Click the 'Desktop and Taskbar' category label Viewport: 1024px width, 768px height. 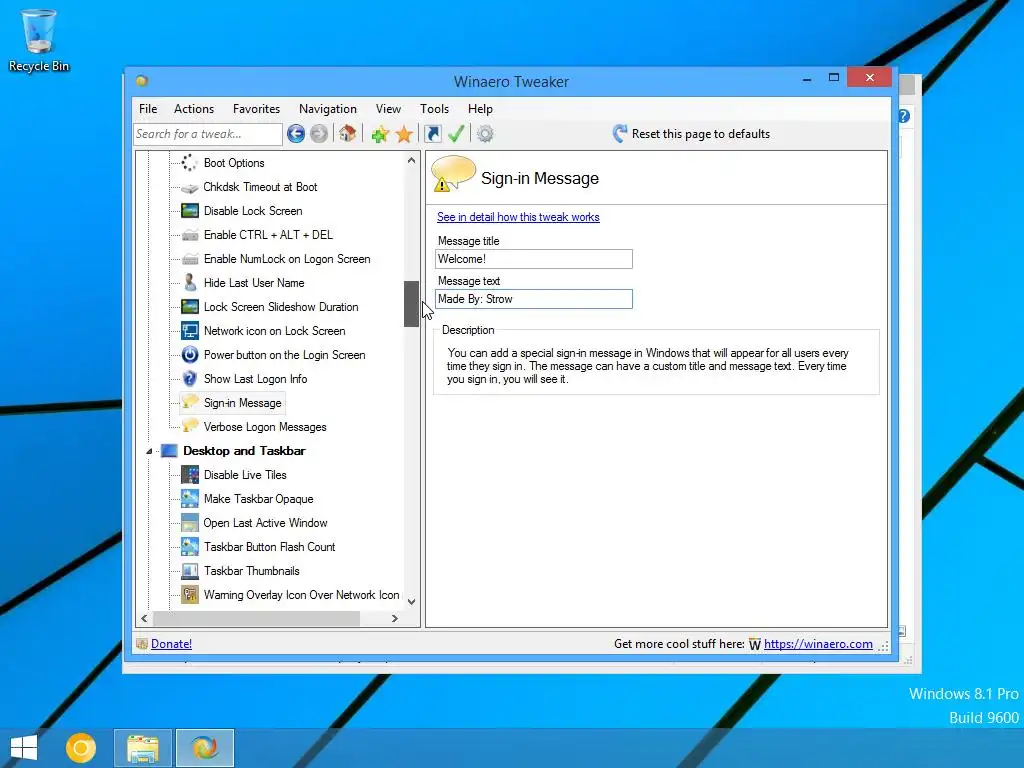[244, 451]
